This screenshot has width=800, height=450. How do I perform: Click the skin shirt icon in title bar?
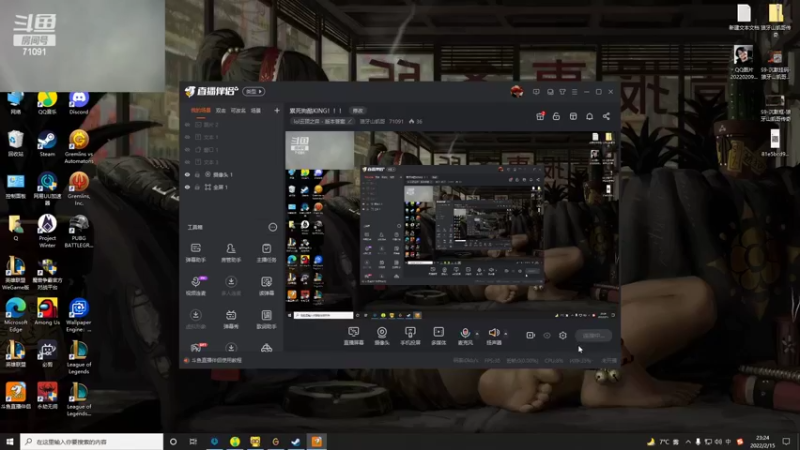tap(562, 92)
